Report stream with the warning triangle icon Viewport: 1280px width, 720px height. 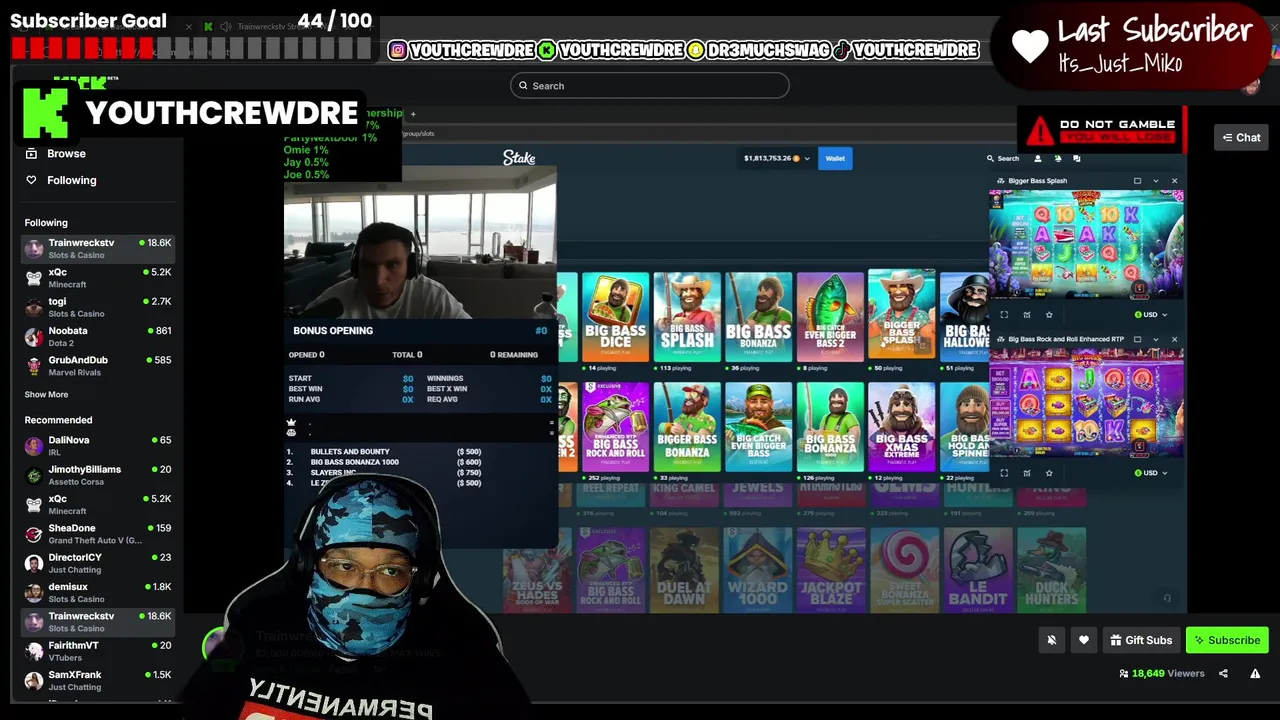click(x=1255, y=674)
